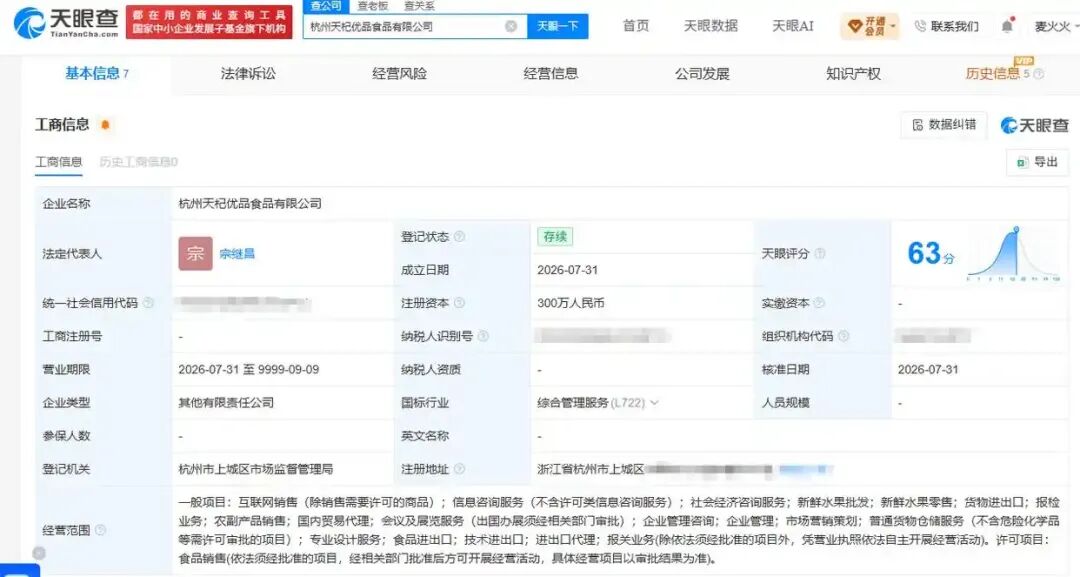Image resolution: width=1080 pixels, height=577 pixels.
Task: Click the 存续 status badge
Action: tap(555, 236)
